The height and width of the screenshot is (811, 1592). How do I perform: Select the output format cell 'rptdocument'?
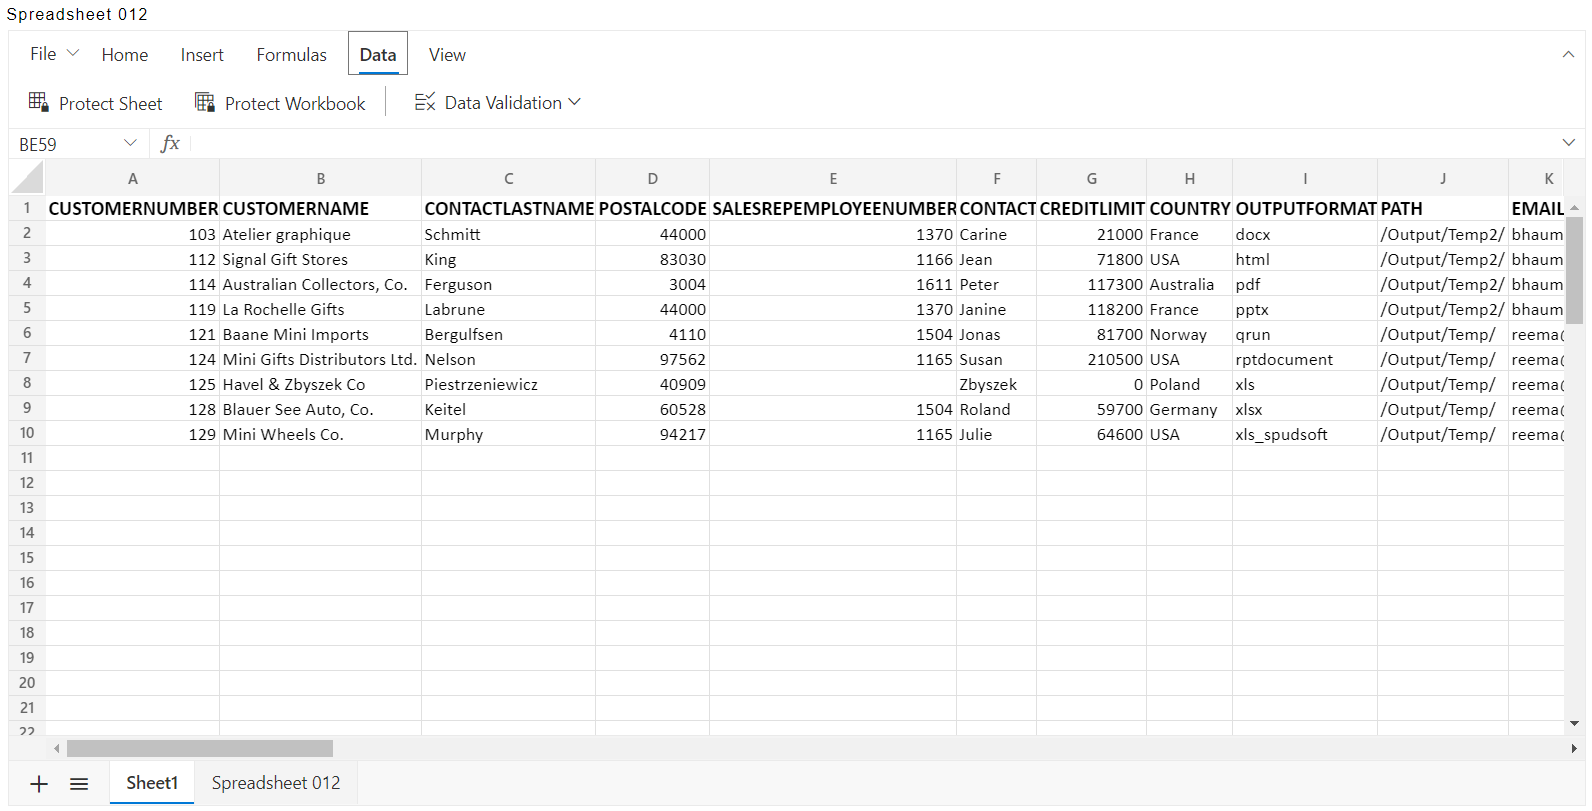1305,359
